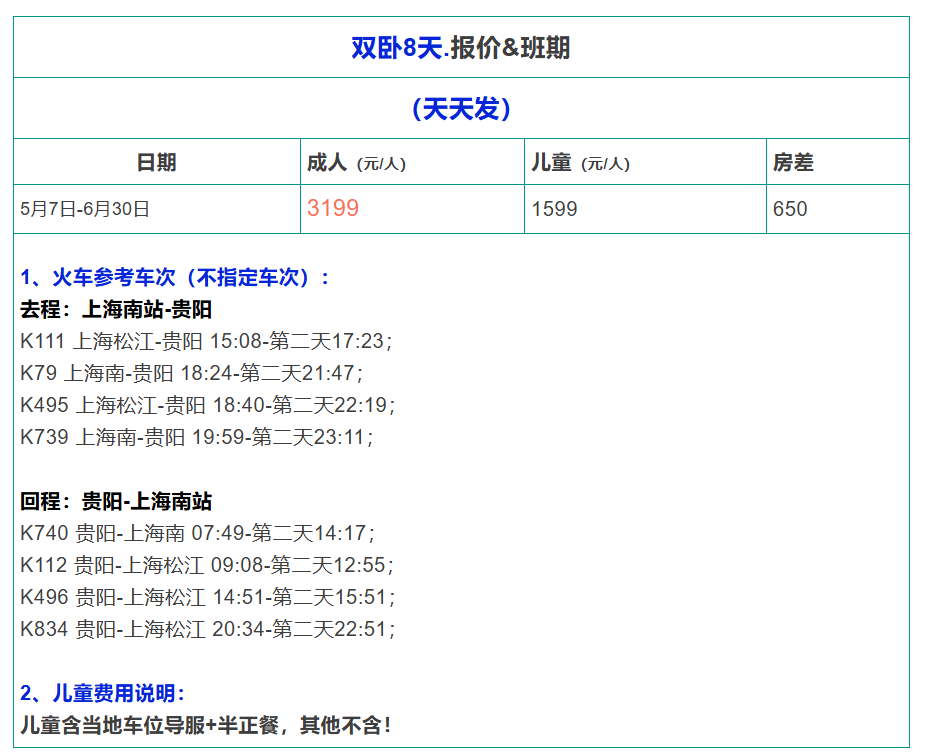Click the 去程：上海南站-贵阳 heading

[x=116, y=309]
